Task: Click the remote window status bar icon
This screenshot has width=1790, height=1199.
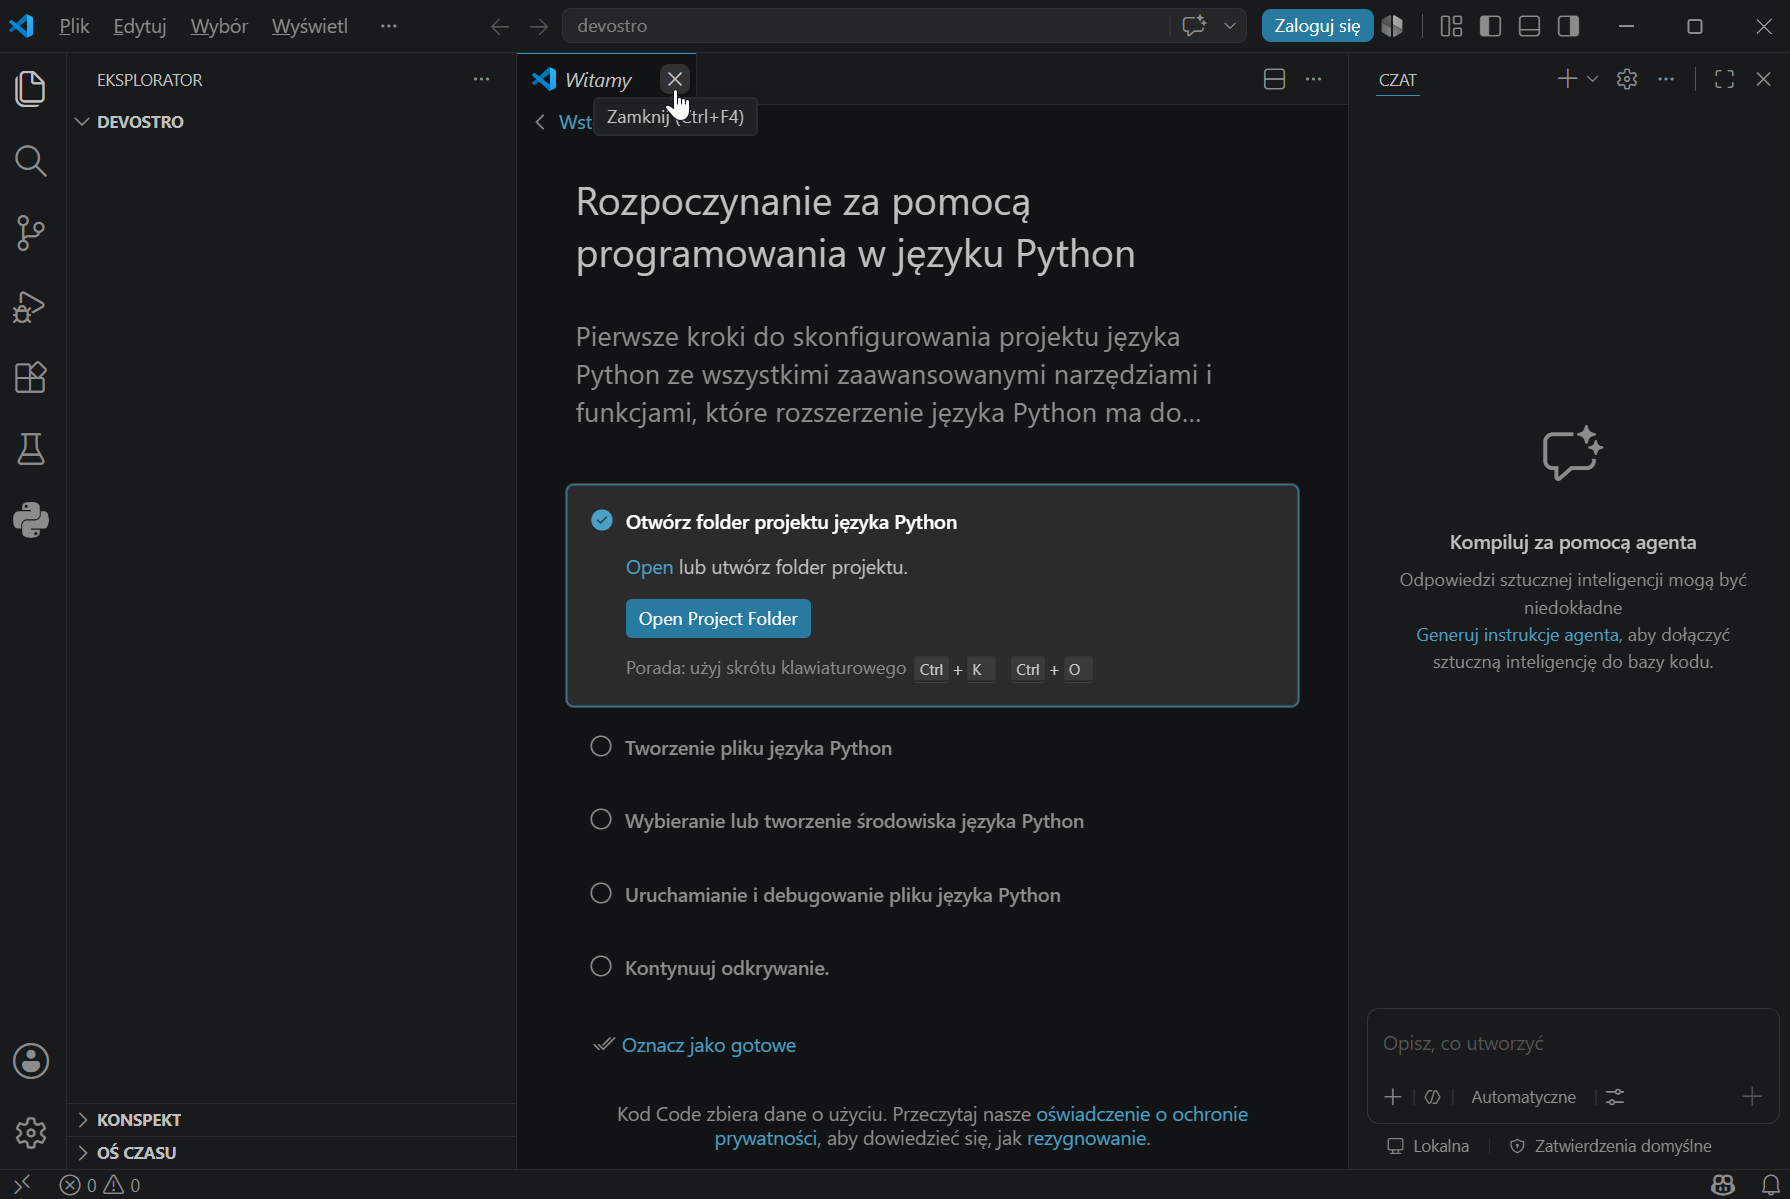Action: click(22, 1185)
